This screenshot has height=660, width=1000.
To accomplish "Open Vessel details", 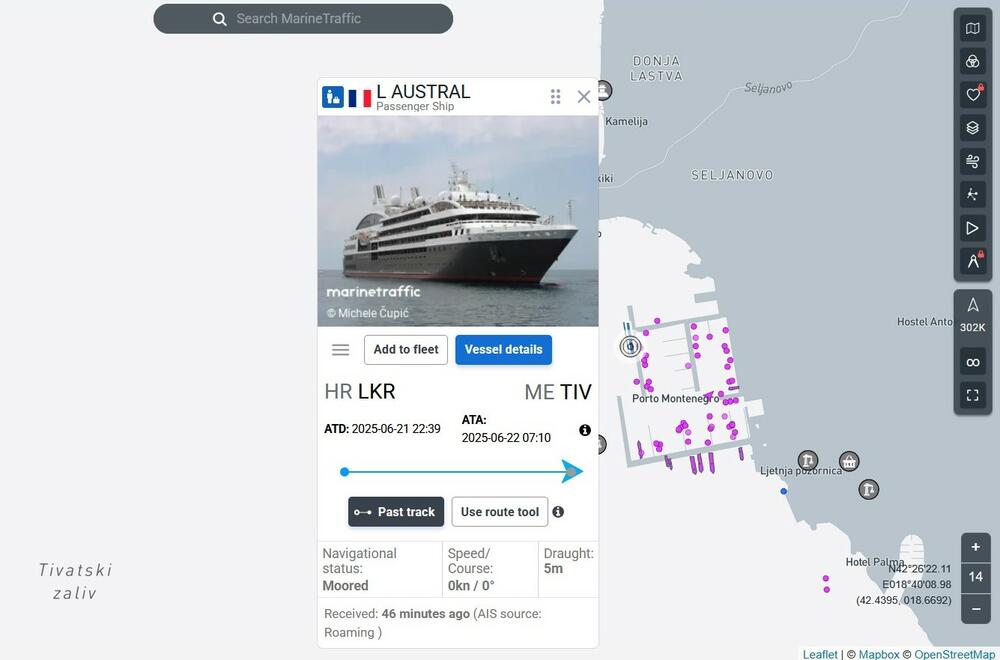I will click(503, 350).
